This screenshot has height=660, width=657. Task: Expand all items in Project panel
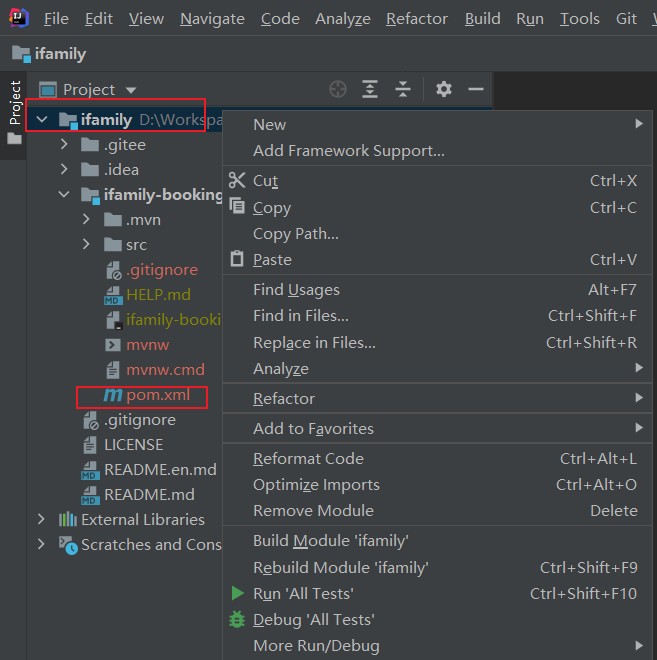[370, 89]
